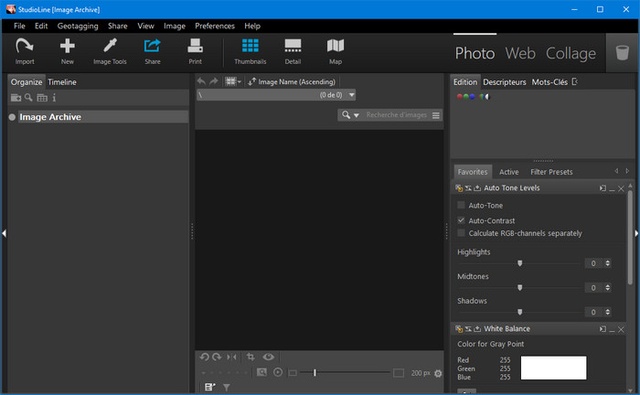Switch to the Descripteurs tab

[504, 82]
